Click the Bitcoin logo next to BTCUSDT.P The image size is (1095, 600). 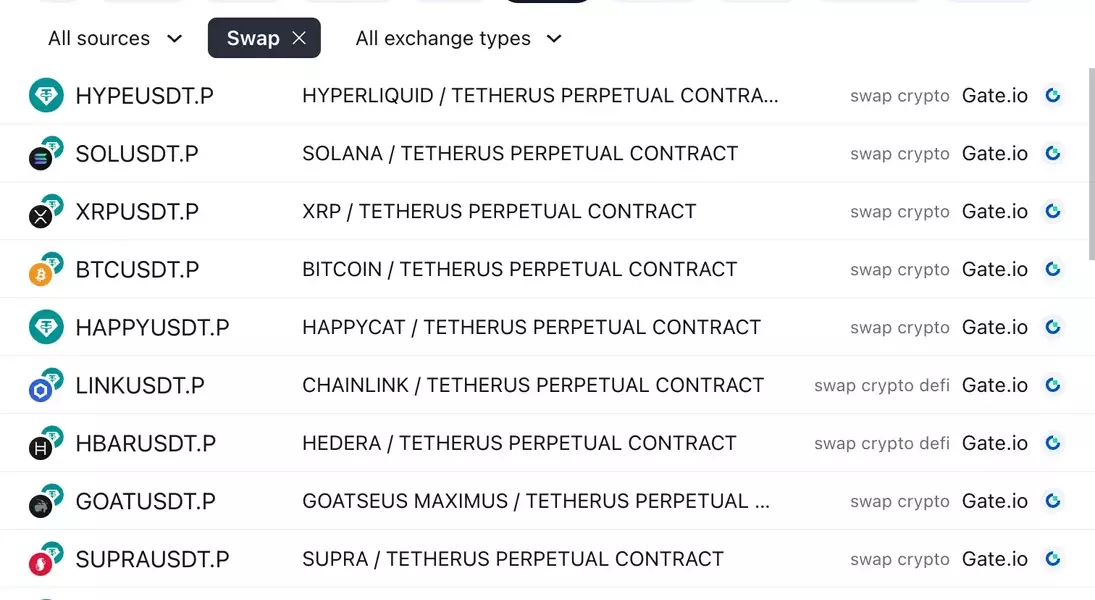coord(41,274)
